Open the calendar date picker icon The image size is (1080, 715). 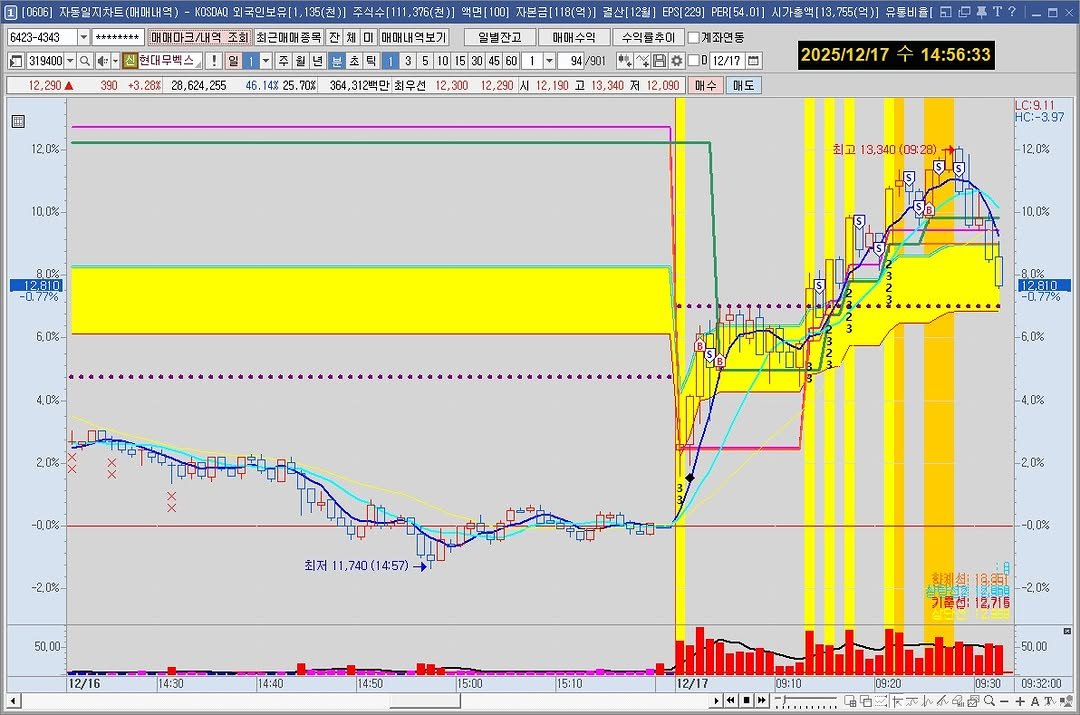pyautogui.click(x=753, y=61)
